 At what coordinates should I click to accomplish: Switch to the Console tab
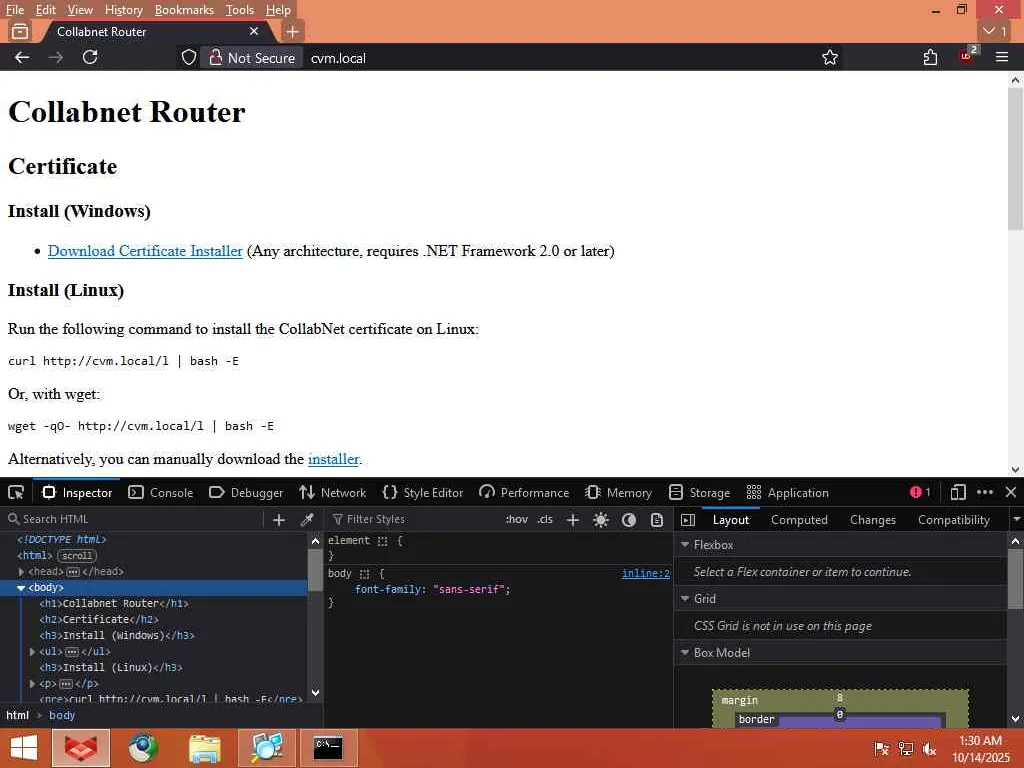[x=161, y=492]
